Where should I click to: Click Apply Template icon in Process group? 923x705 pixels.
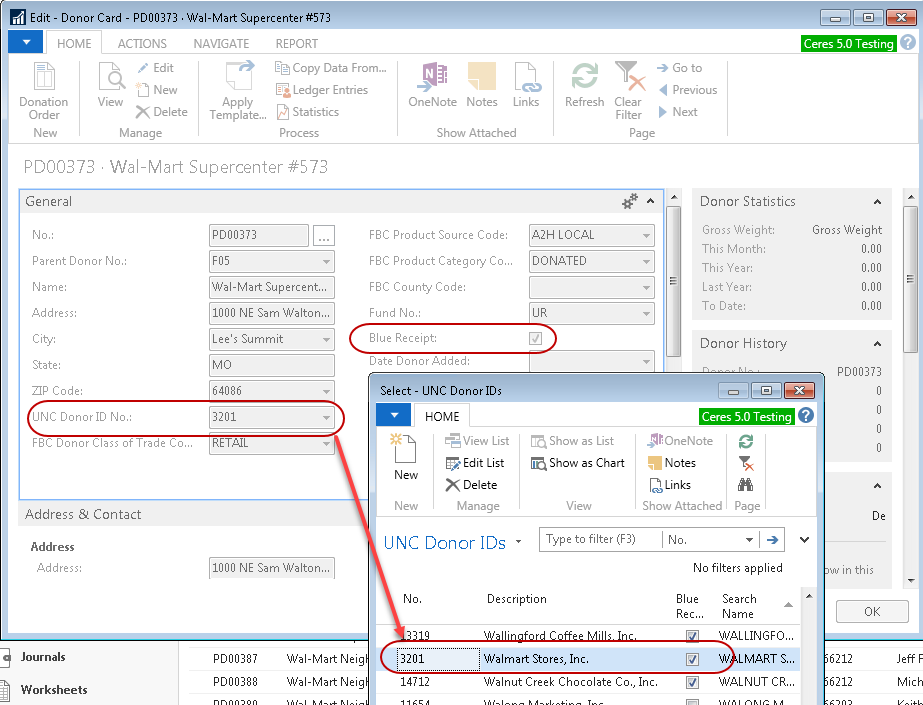[x=238, y=88]
